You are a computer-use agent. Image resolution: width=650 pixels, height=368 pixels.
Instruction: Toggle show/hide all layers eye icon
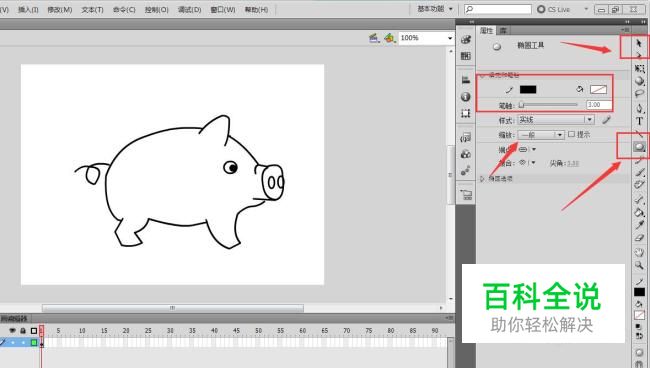click(12, 331)
